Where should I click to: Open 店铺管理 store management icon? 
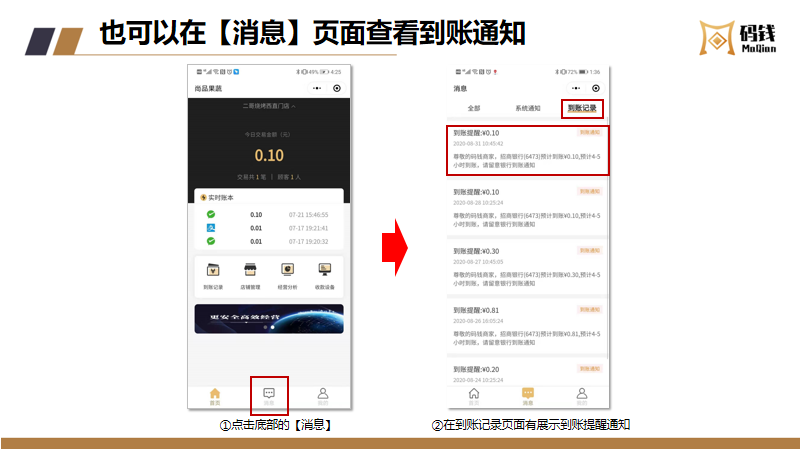pos(250,274)
